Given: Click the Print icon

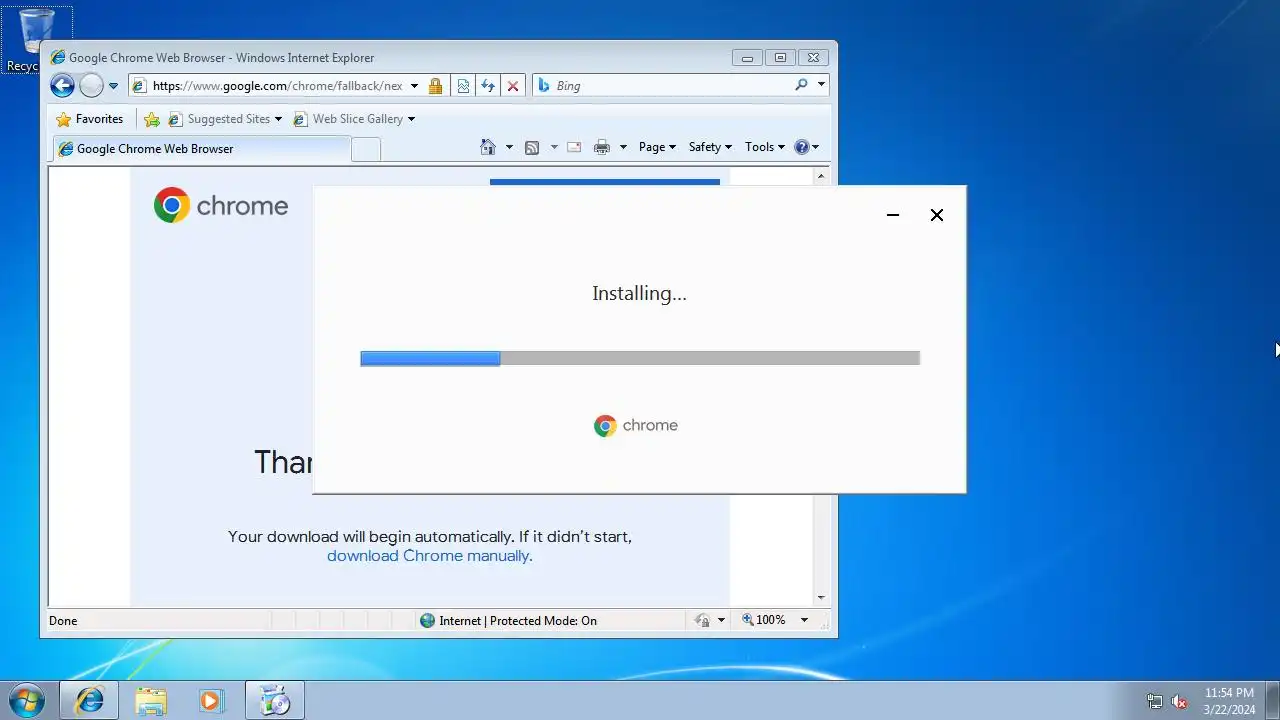Looking at the screenshot, I should tap(602, 147).
